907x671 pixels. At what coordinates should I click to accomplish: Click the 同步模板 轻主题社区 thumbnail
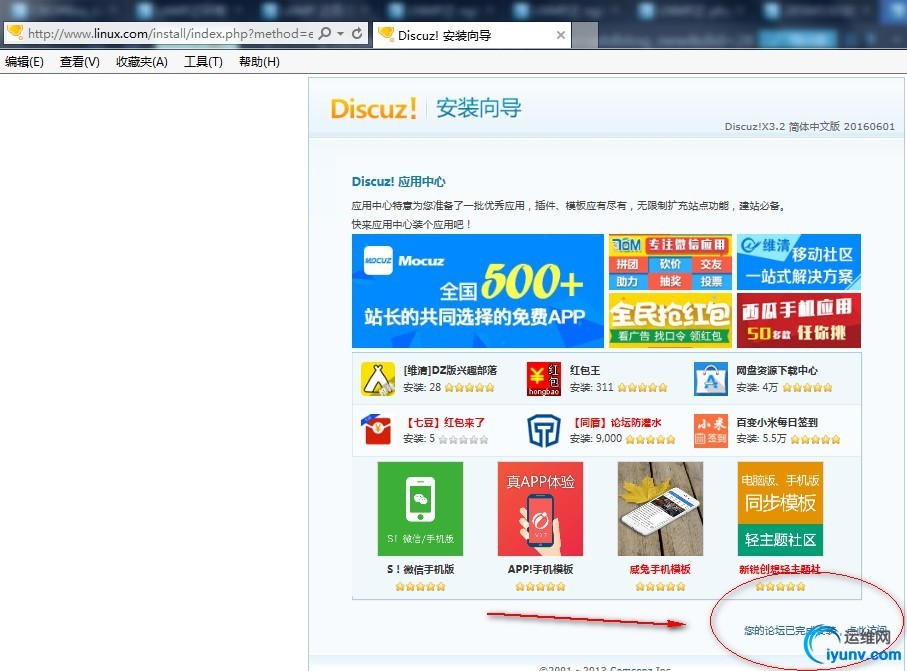780,509
